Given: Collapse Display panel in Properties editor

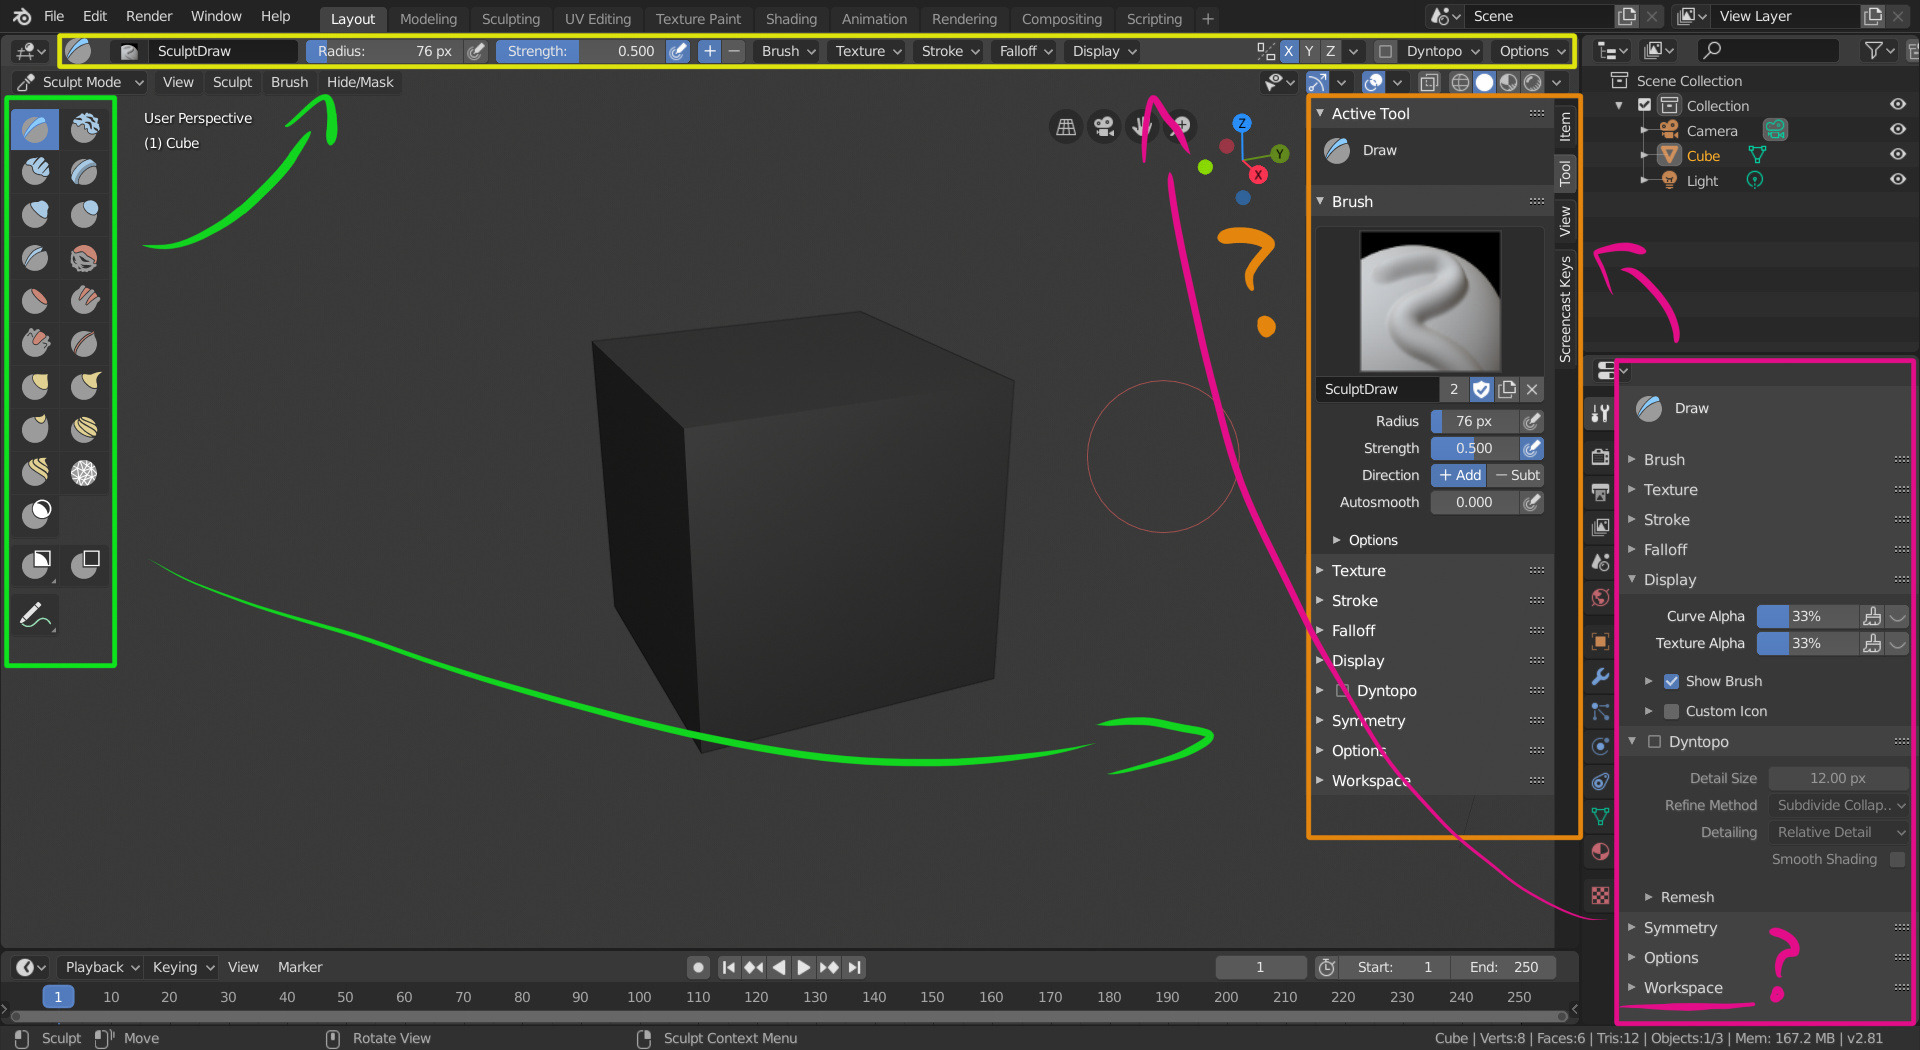Looking at the screenshot, I should coord(1766,579).
